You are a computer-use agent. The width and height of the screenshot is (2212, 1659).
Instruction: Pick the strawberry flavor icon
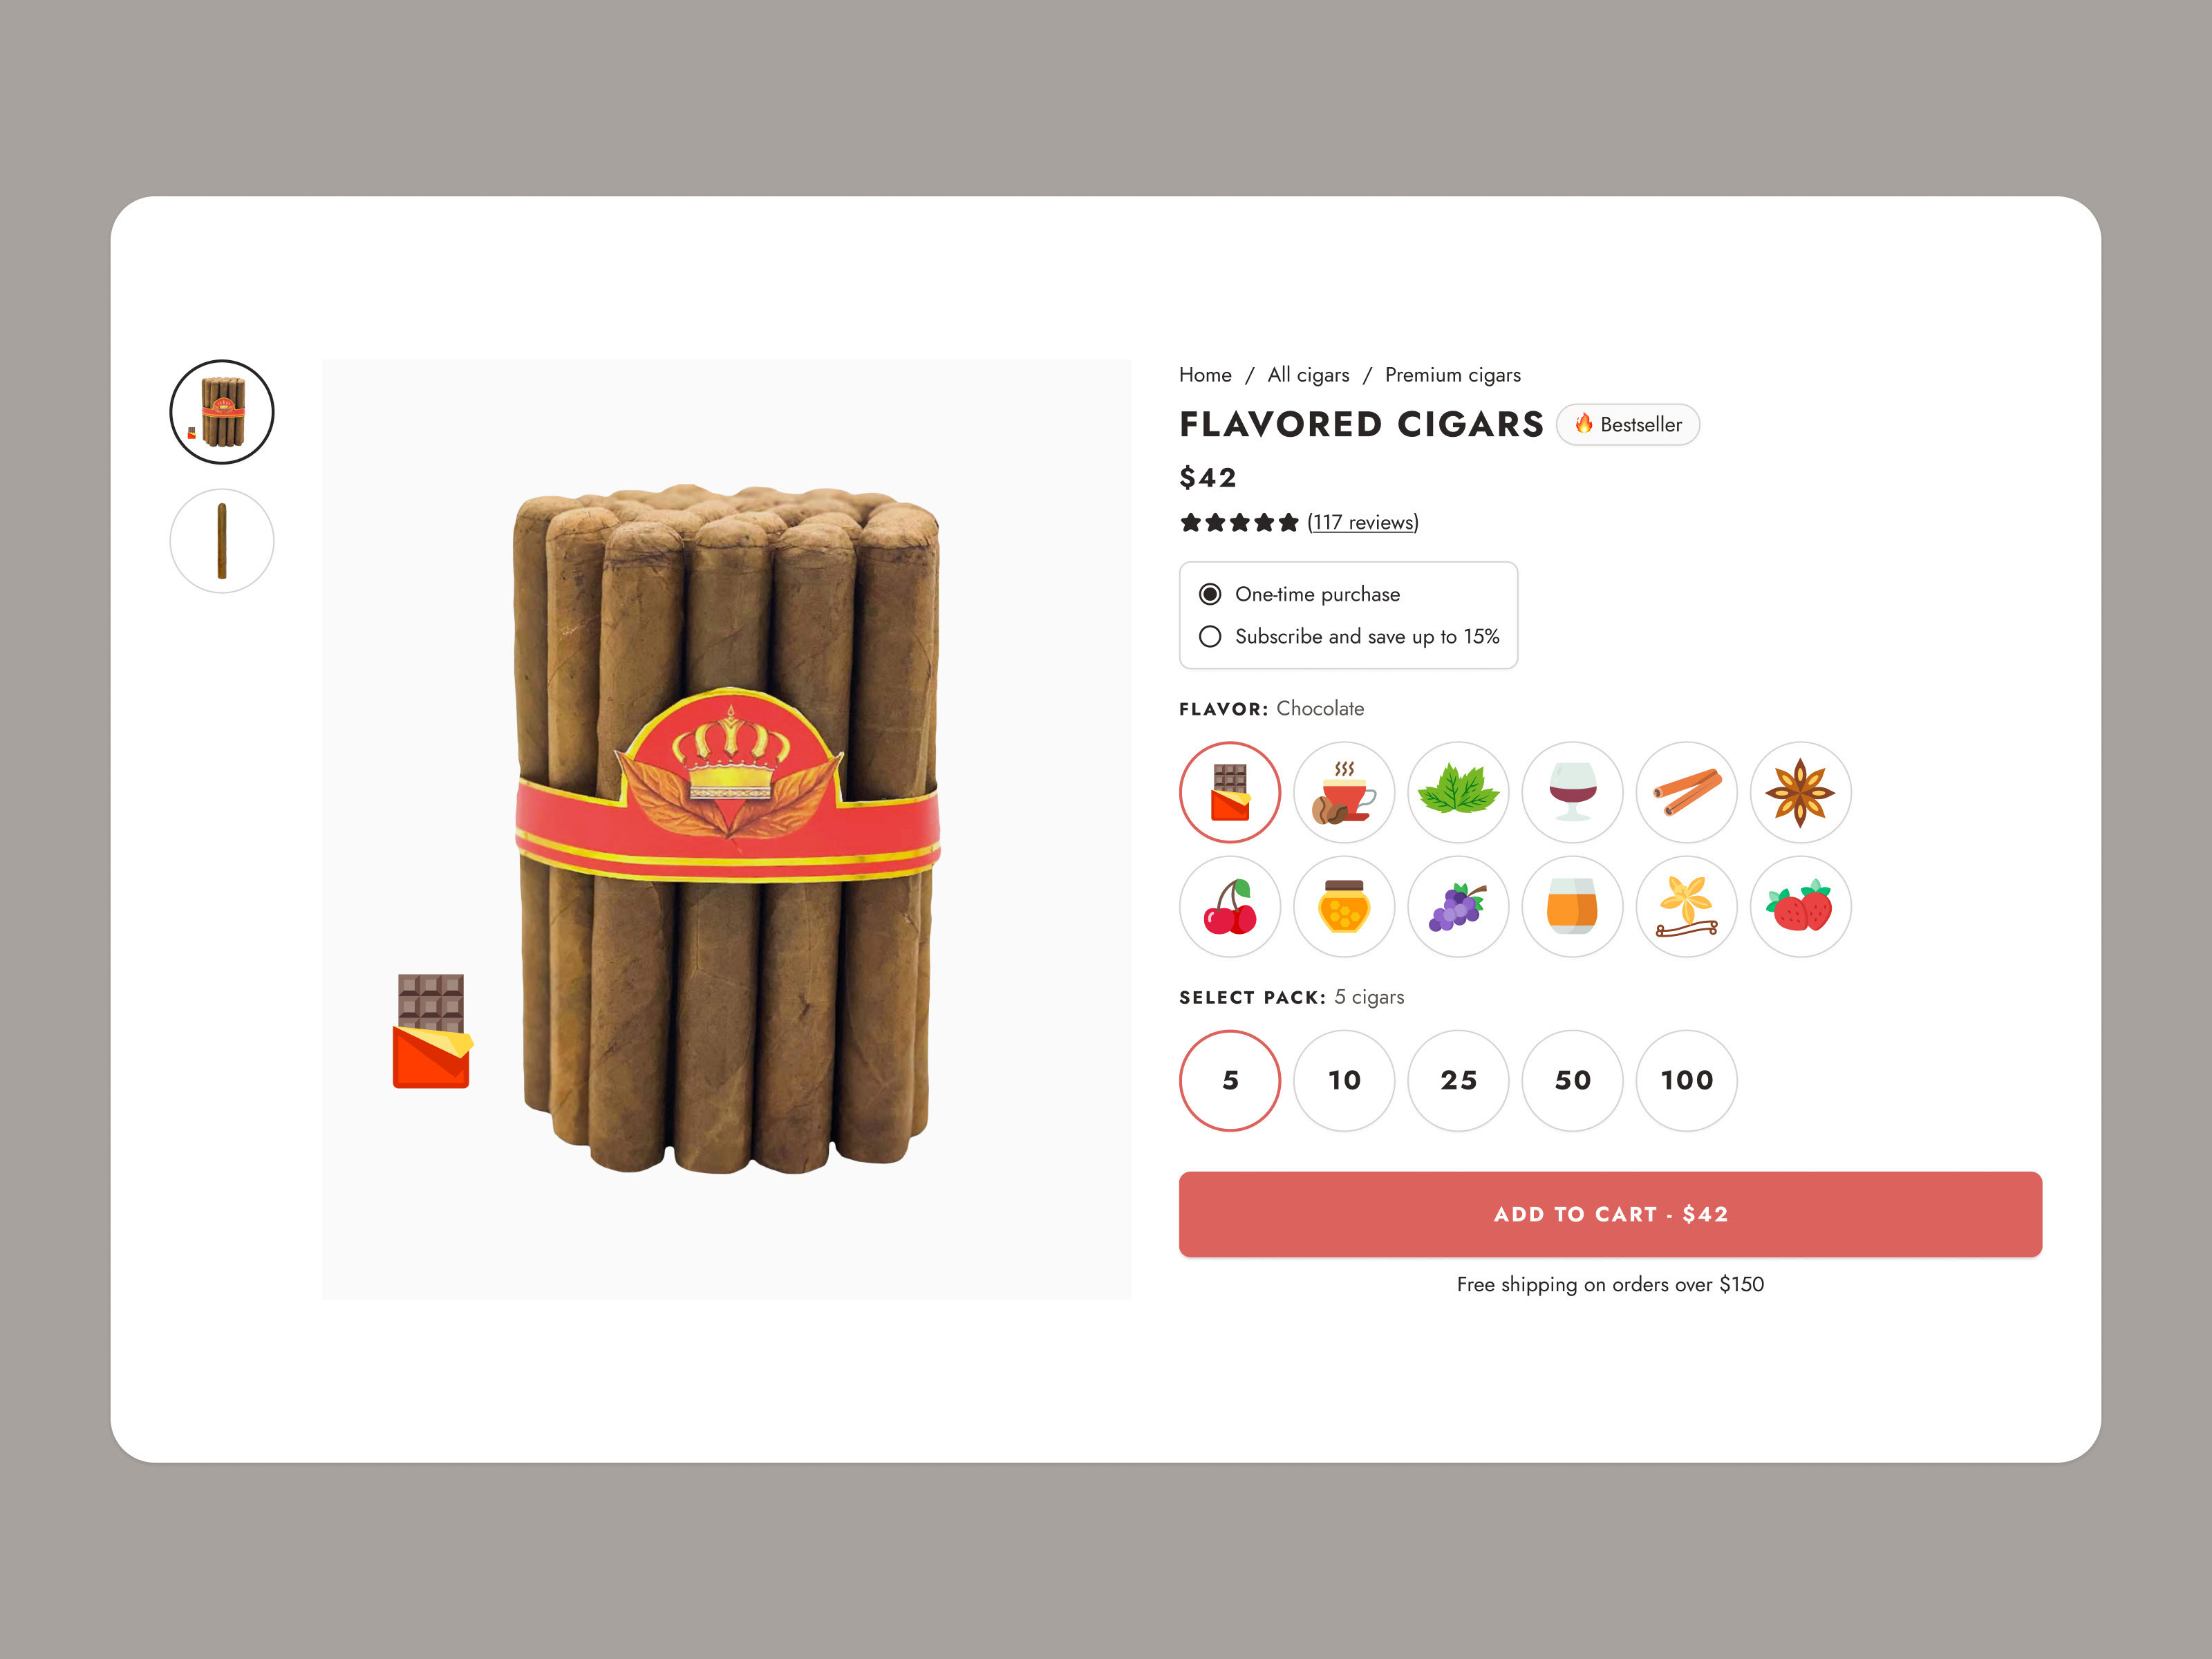(1800, 906)
